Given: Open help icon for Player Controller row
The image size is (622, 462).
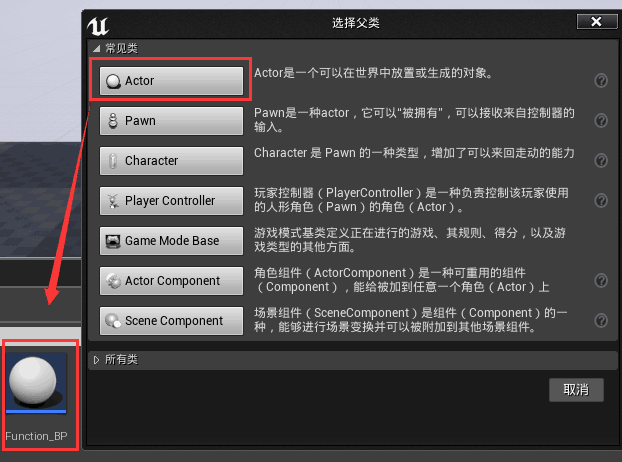Looking at the screenshot, I should [x=601, y=200].
